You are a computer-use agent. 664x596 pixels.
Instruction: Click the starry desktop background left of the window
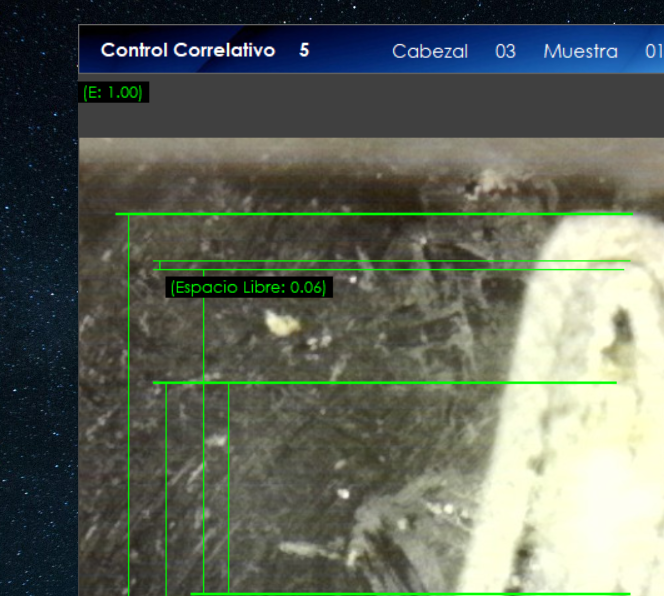tap(38, 300)
